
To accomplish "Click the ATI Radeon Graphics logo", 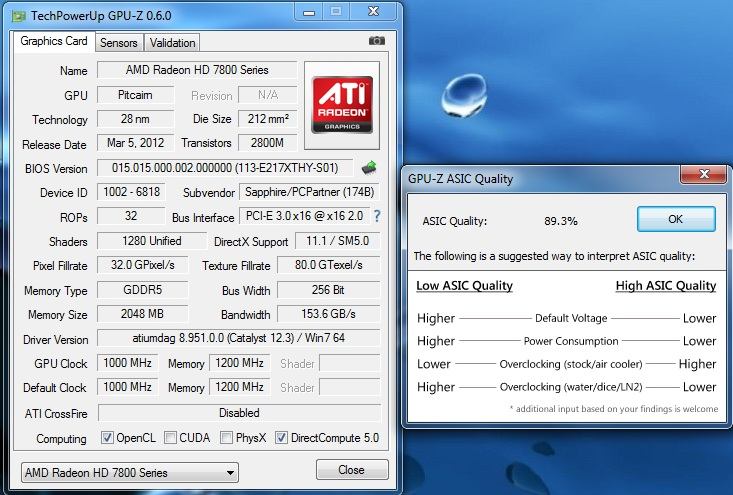I will pos(342,105).
